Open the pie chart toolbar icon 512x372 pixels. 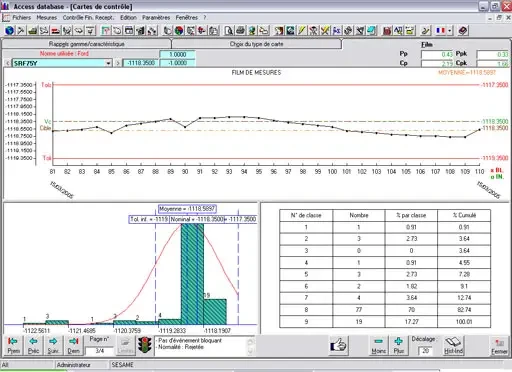pyautogui.click(x=179, y=31)
